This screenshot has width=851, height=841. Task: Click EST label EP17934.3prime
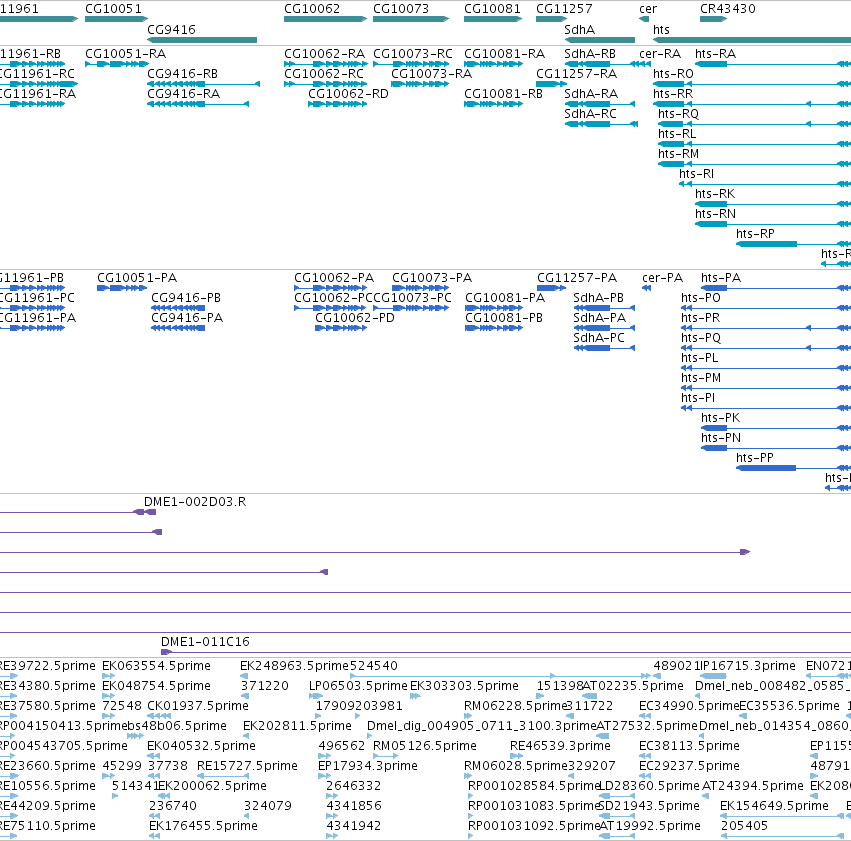point(368,766)
